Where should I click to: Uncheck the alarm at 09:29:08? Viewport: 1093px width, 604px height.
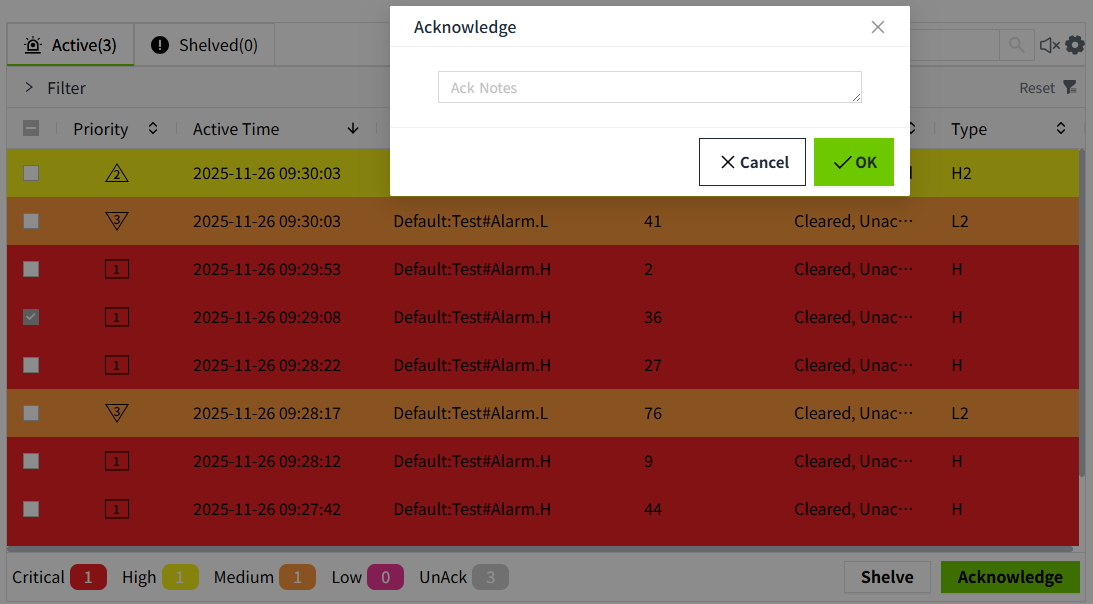[31, 317]
